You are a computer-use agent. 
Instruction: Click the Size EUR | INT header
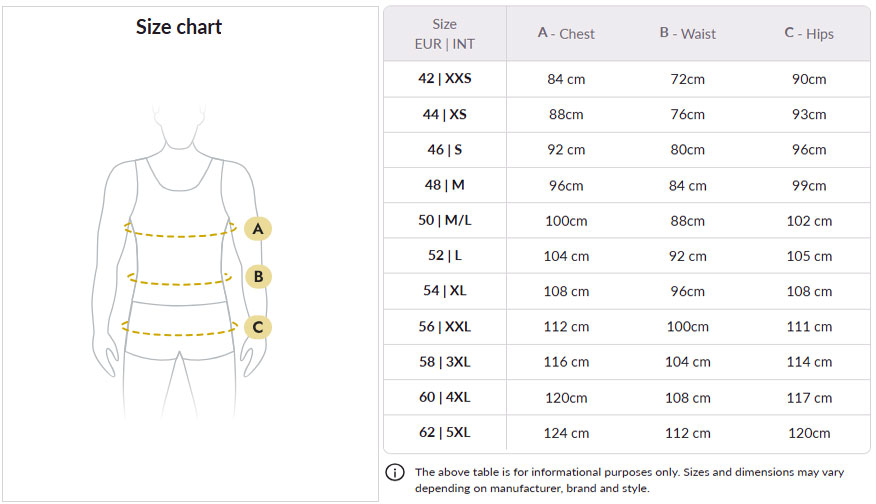[x=445, y=34]
